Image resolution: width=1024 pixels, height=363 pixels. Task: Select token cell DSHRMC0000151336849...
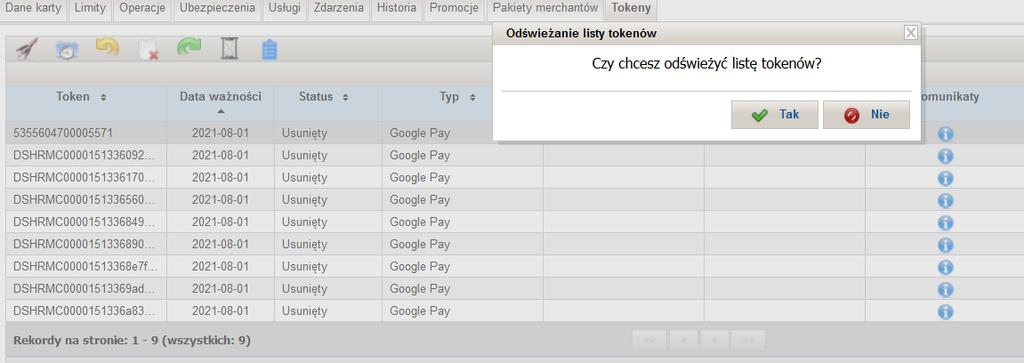coord(86,222)
